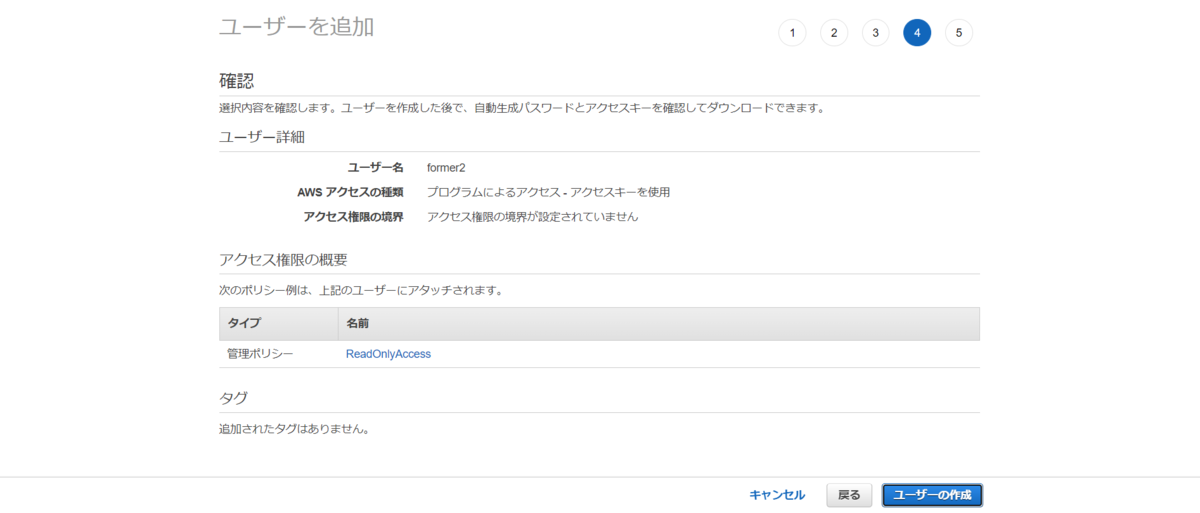The image size is (1200, 513).
Task: Click the 戻る back button
Action: [849, 495]
